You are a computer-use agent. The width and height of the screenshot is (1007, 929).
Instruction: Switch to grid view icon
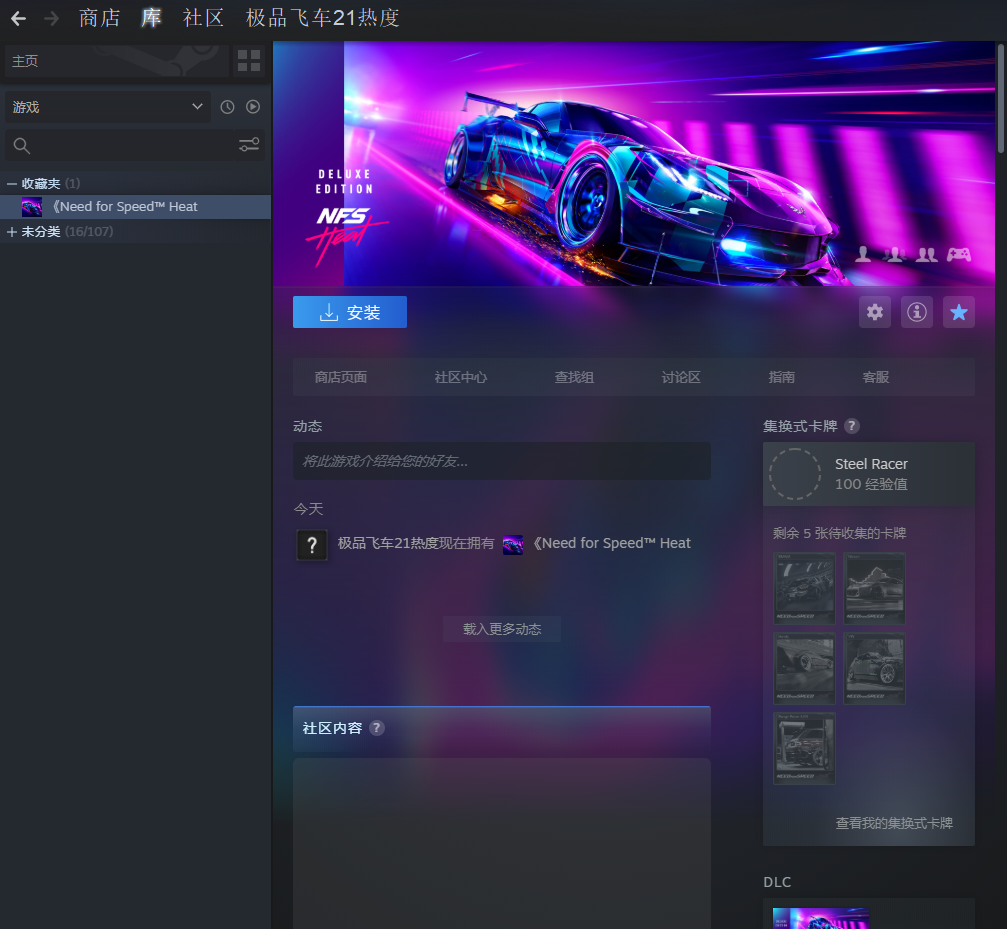pyautogui.click(x=249, y=61)
